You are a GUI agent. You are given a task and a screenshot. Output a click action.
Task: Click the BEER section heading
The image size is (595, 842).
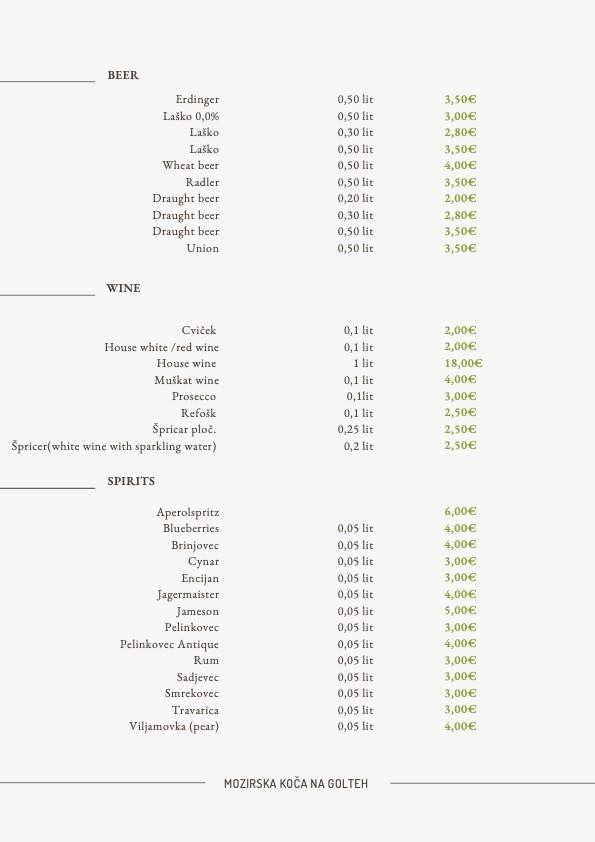point(123,75)
